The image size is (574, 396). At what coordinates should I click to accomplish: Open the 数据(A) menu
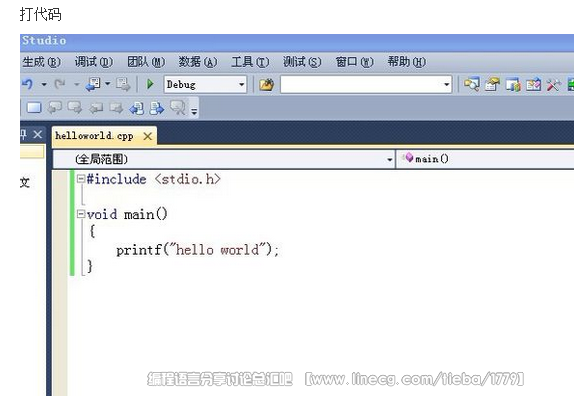coord(198,62)
